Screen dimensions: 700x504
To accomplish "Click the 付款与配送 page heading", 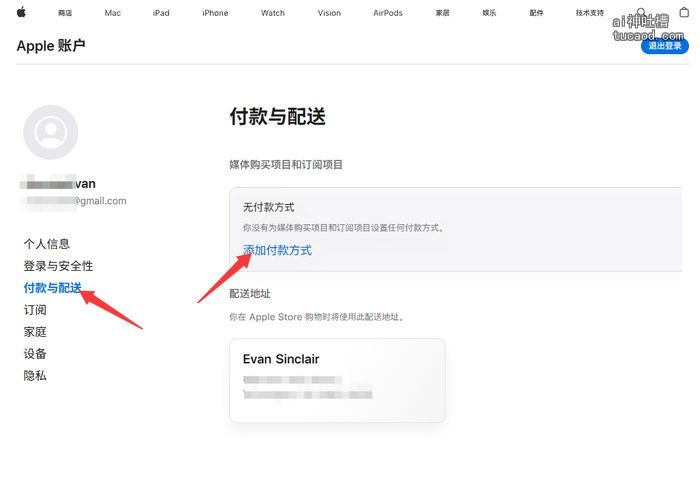I will 277,117.
